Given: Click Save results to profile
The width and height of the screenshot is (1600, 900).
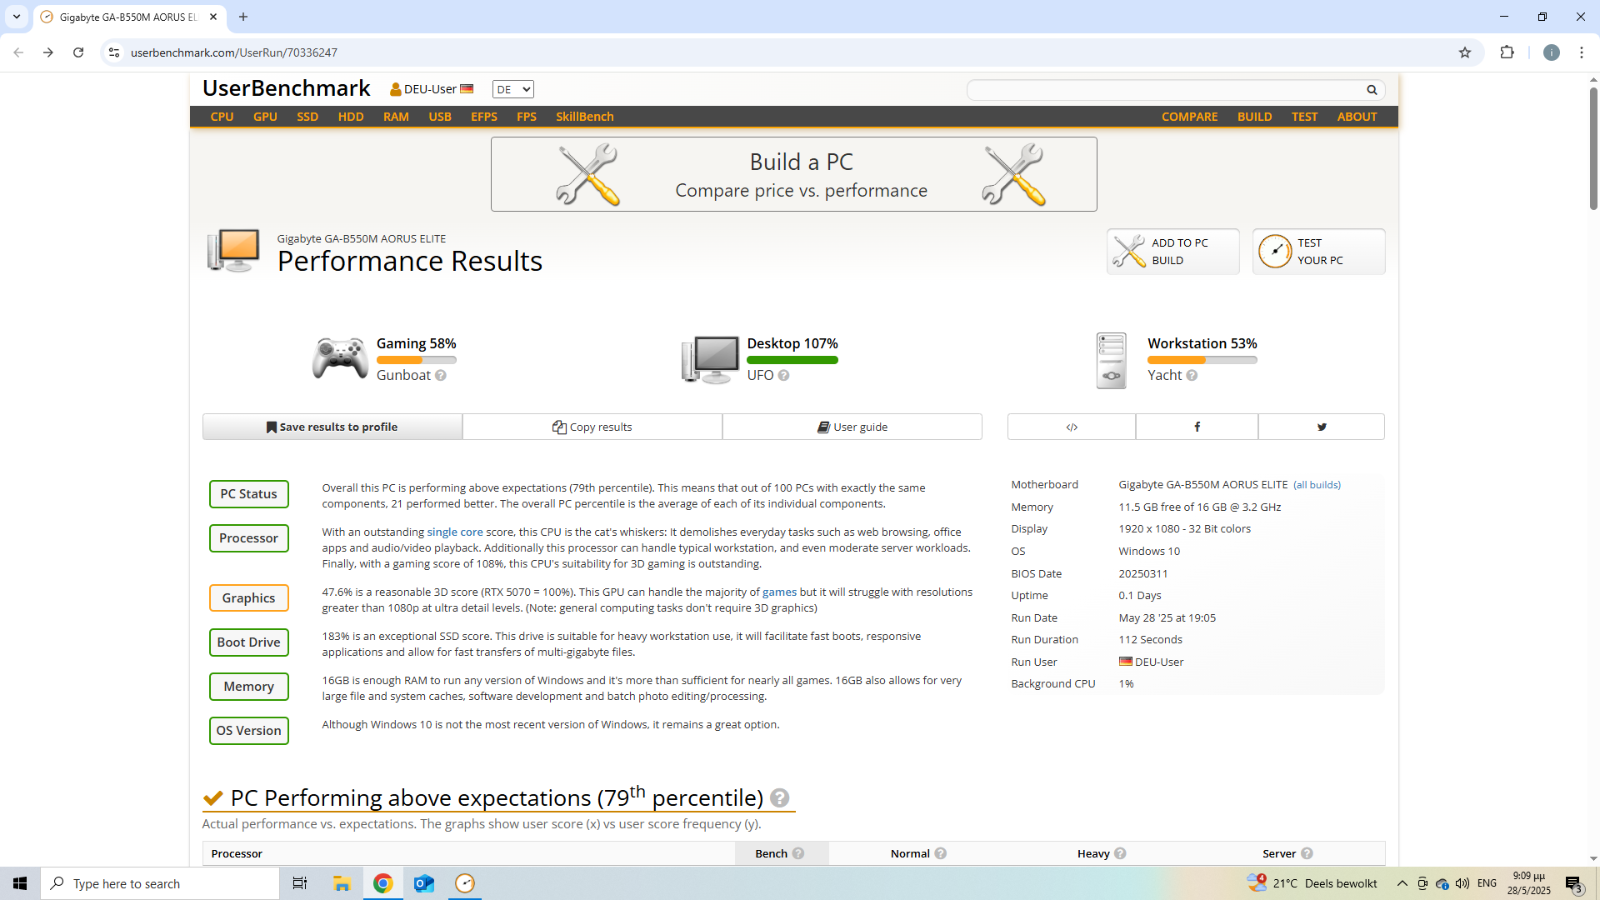Looking at the screenshot, I should pyautogui.click(x=332, y=427).
